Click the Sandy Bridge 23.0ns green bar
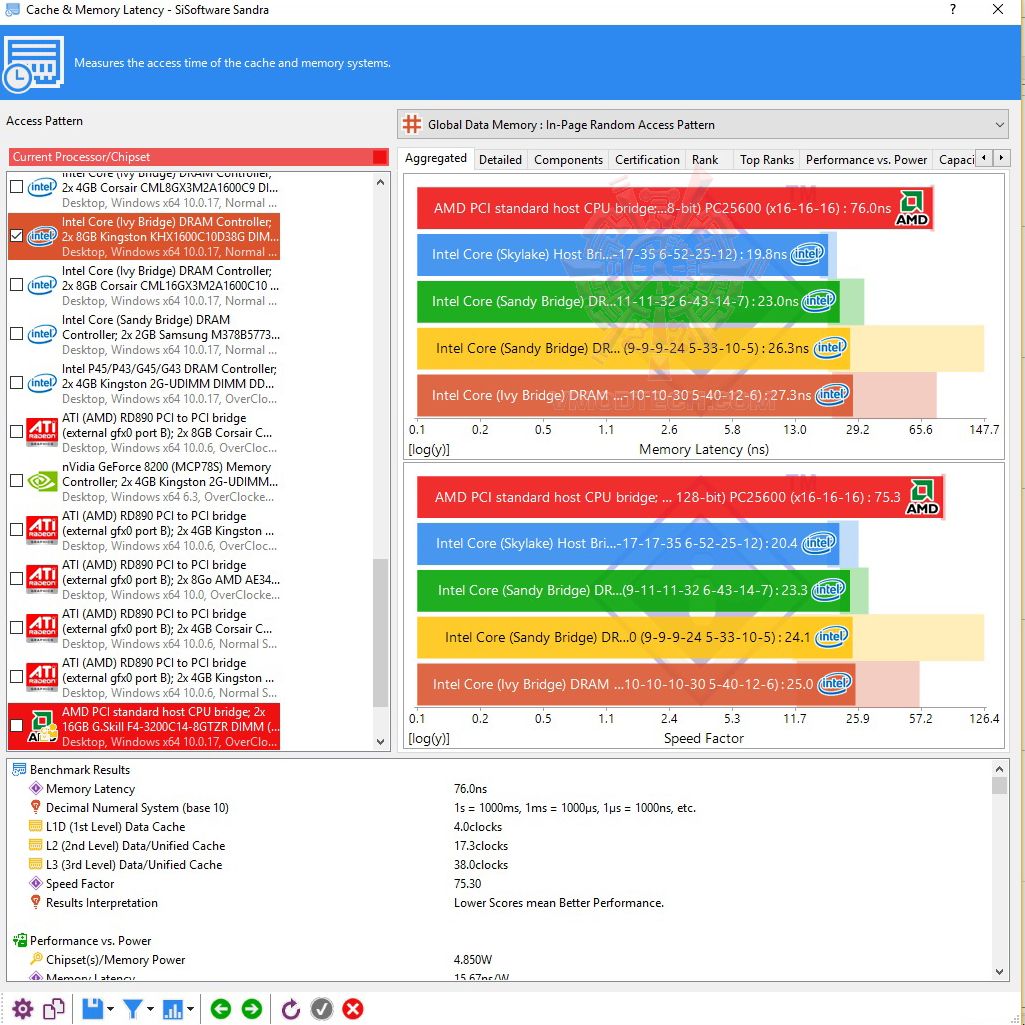The height and width of the screenshot is (1025, 1025). pos(628,301)
